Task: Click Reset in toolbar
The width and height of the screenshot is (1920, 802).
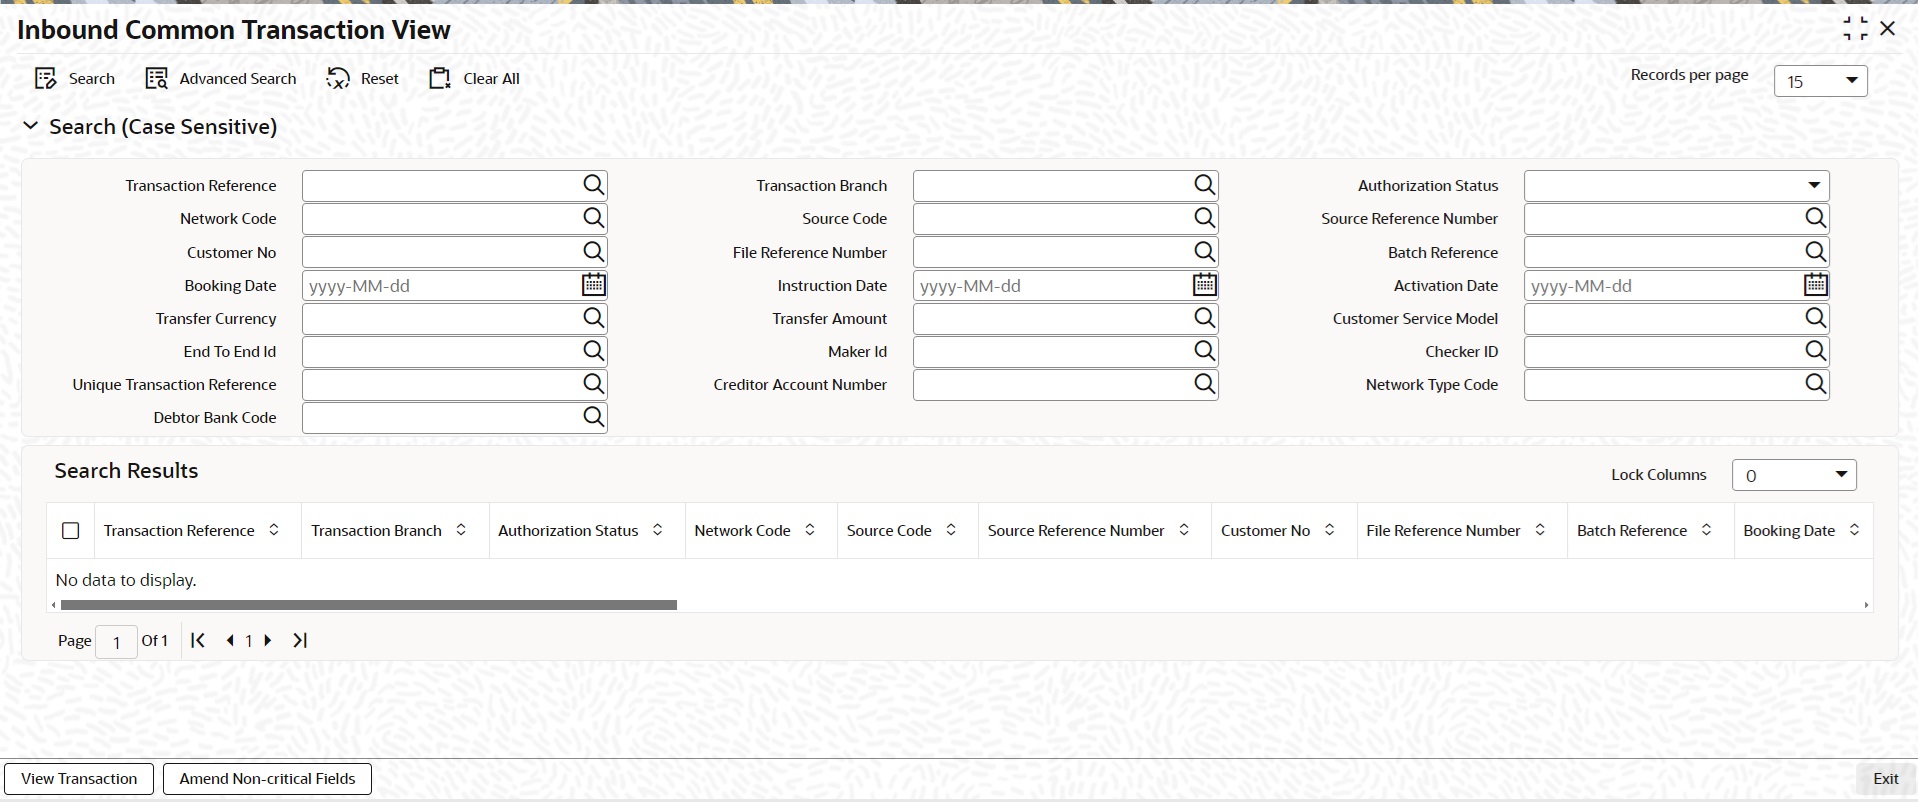Action: pyautogui.click(x=362, y=79)
